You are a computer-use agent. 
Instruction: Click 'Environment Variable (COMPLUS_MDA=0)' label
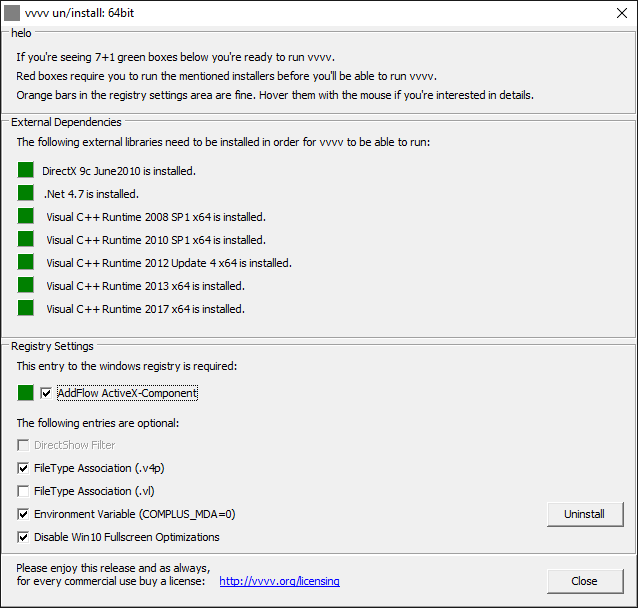click(135, 514)
